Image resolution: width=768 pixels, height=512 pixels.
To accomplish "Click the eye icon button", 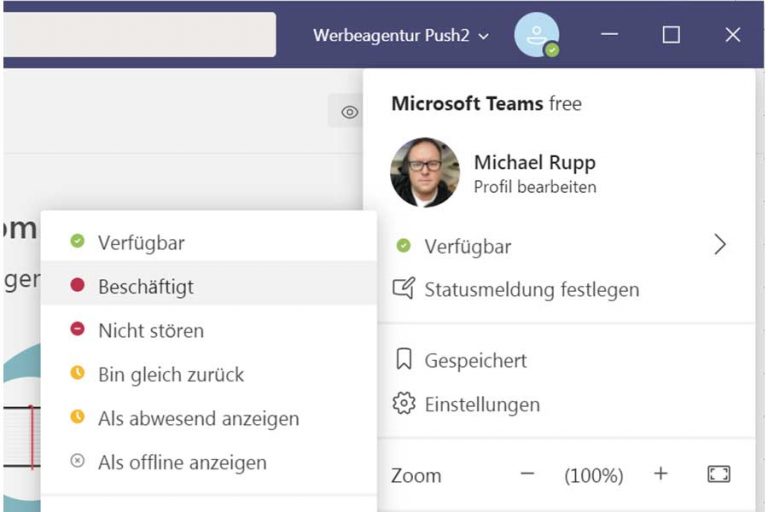I will click(x=349, y=112).
